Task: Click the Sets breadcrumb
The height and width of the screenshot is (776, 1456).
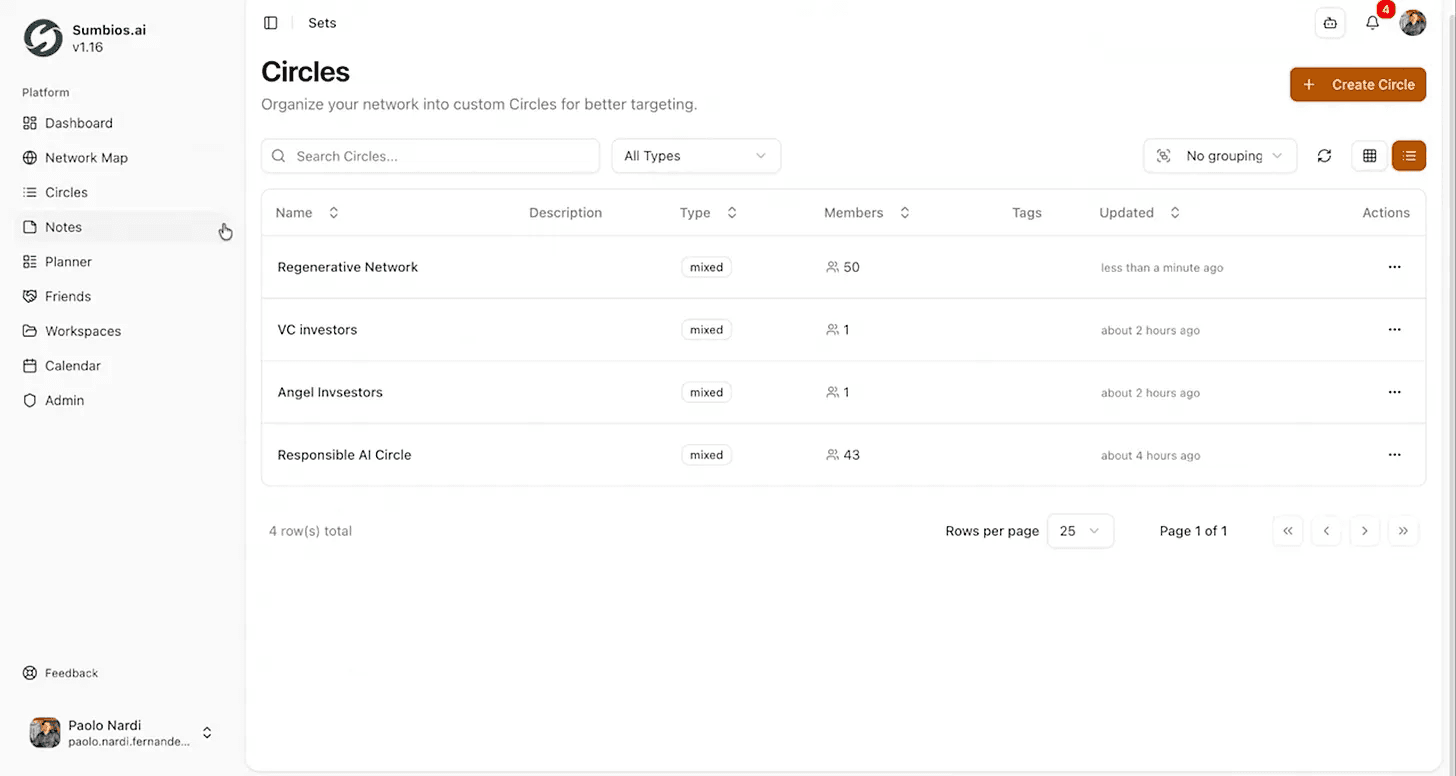Action: [x=322, y=23]
